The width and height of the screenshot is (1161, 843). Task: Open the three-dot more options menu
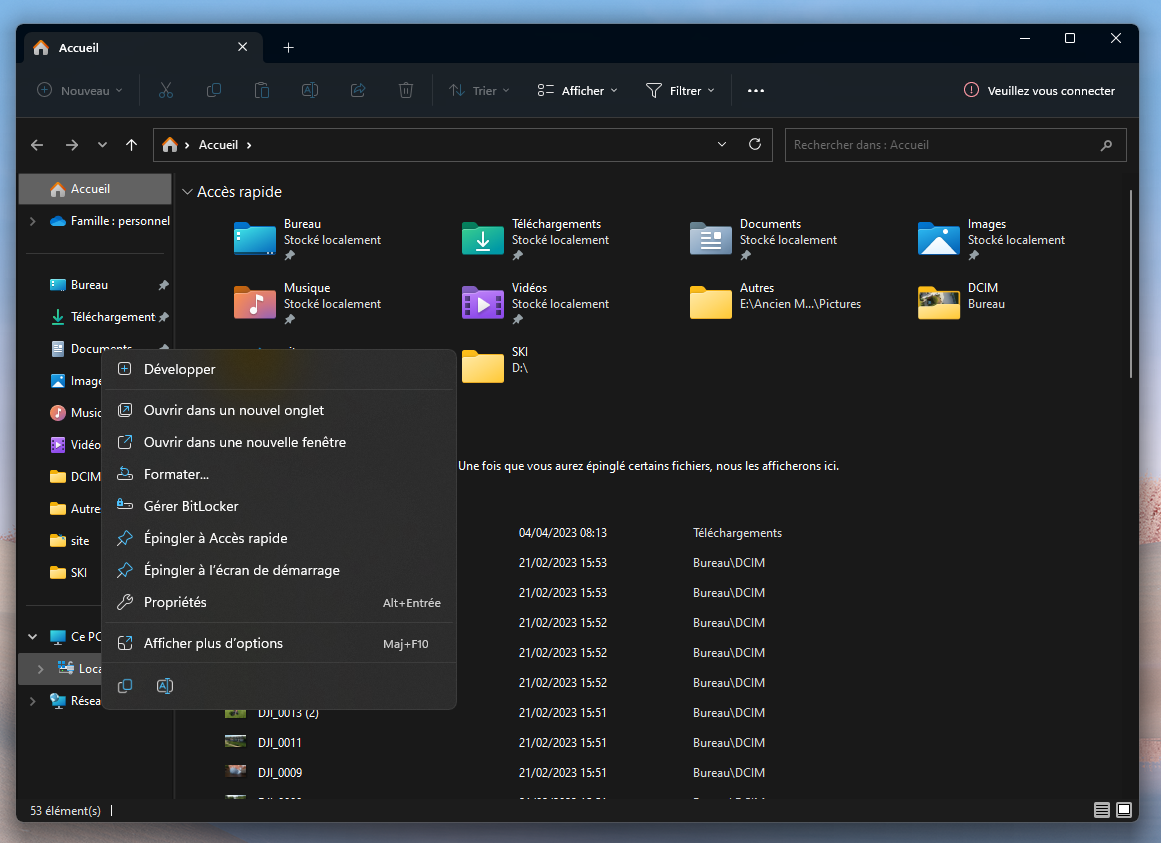[x=756, y=91]
